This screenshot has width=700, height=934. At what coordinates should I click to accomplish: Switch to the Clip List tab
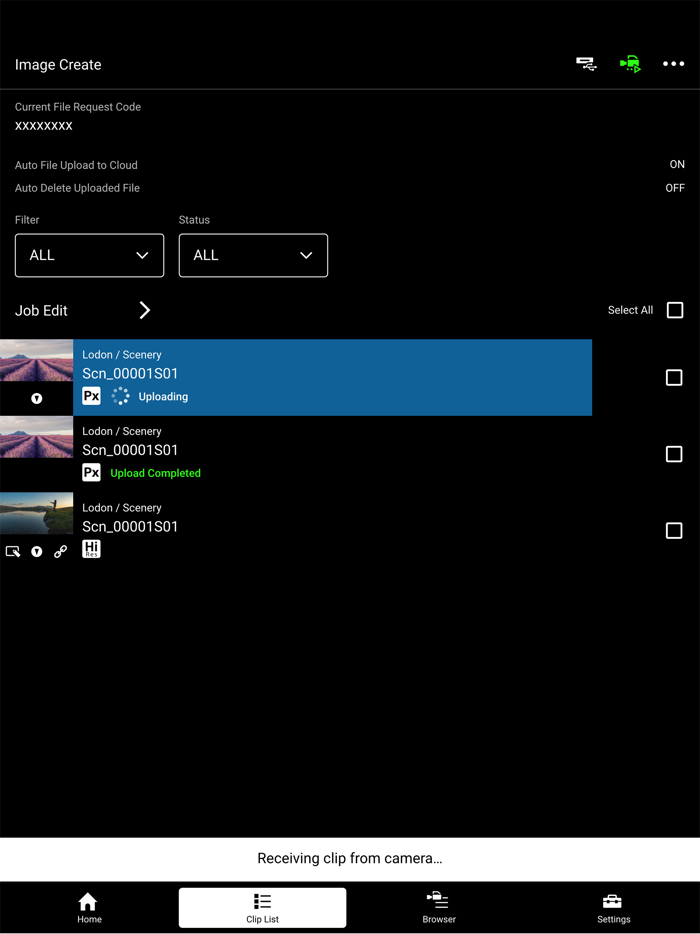[x=262, y=908]
